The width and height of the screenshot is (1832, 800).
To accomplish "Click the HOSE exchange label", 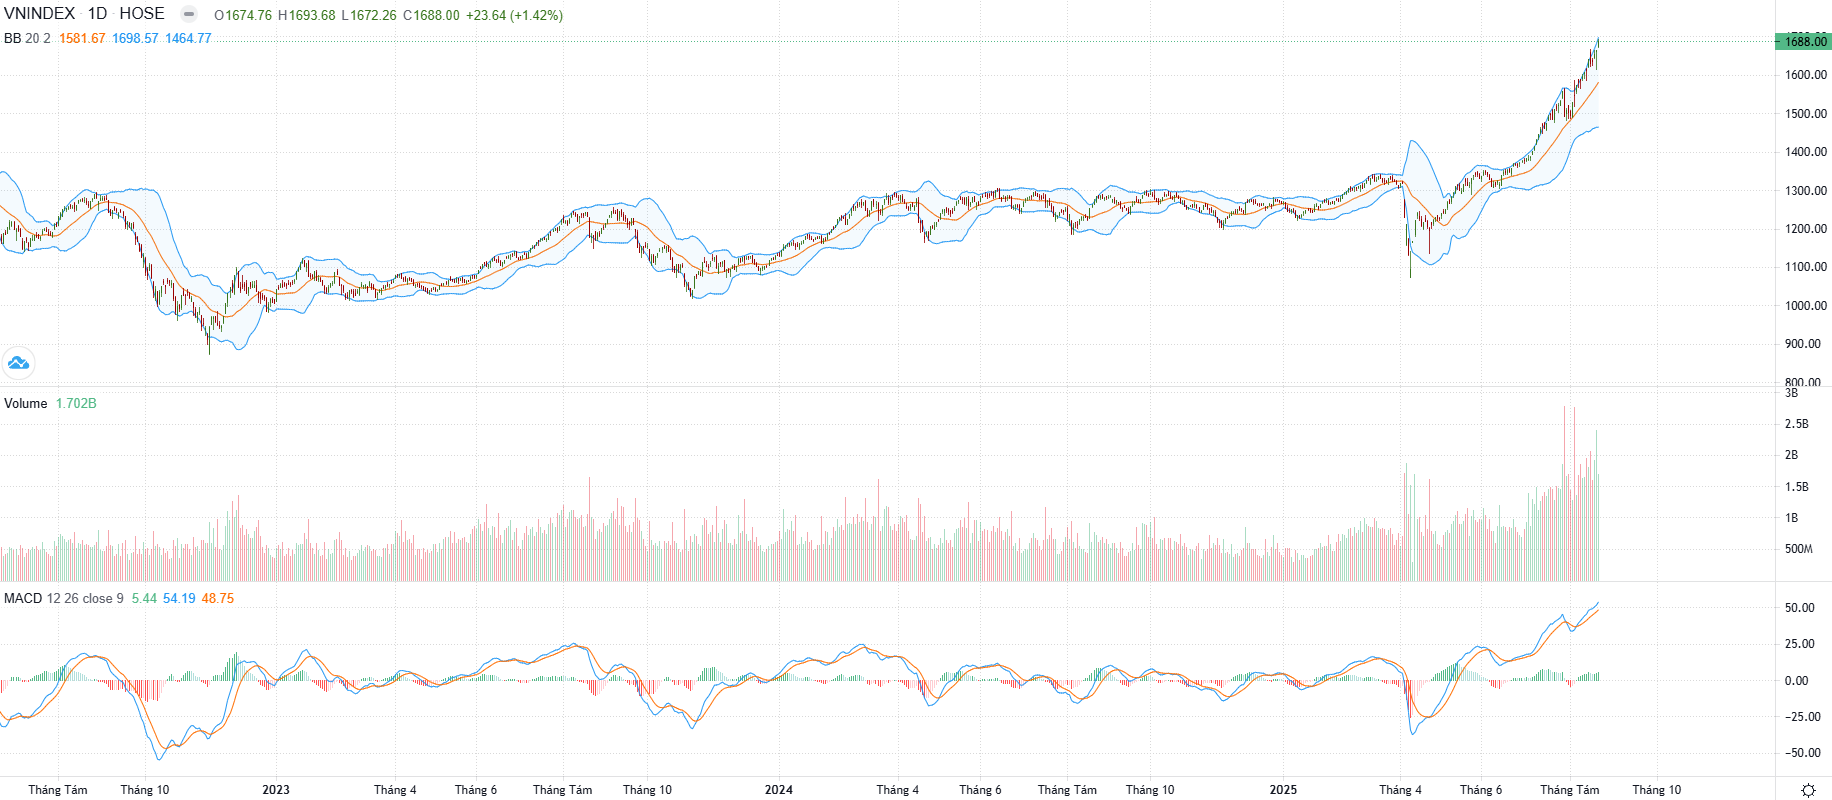I will pyautogui.click(x=142, y=14).
